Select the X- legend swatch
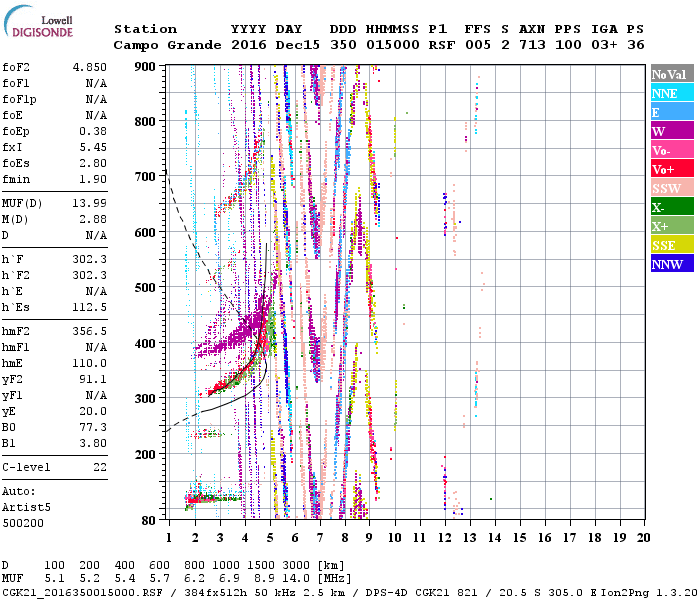This screenshot has height=600, width=700. click(672, 207)
